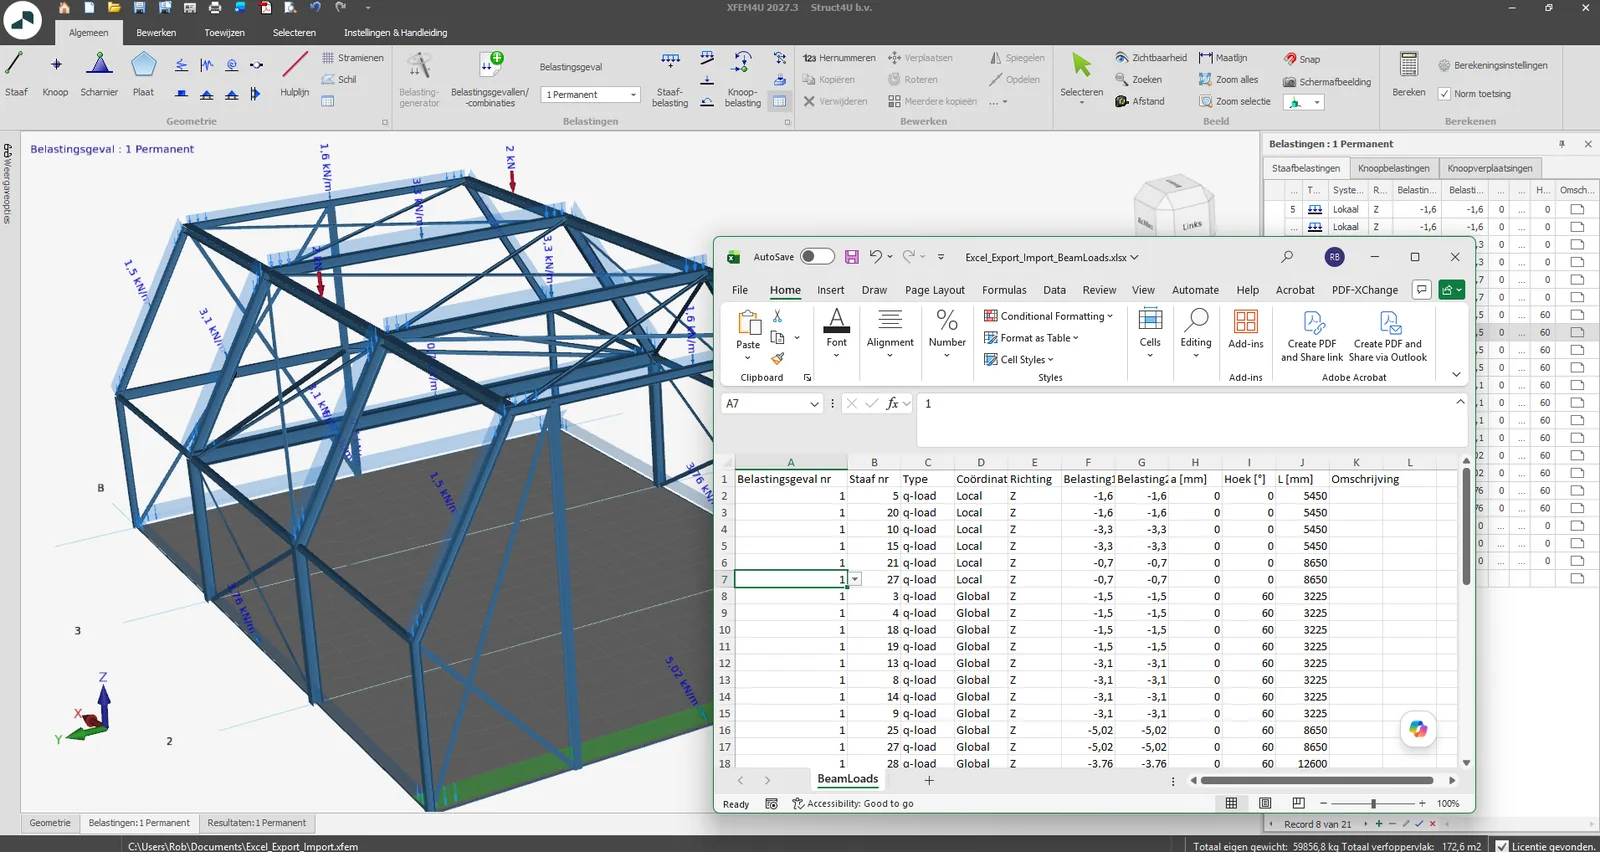Screen dimensions: 1600x852
Task: Click the Zichtbaarheid visibility tool
Action: pos(1151,58)
